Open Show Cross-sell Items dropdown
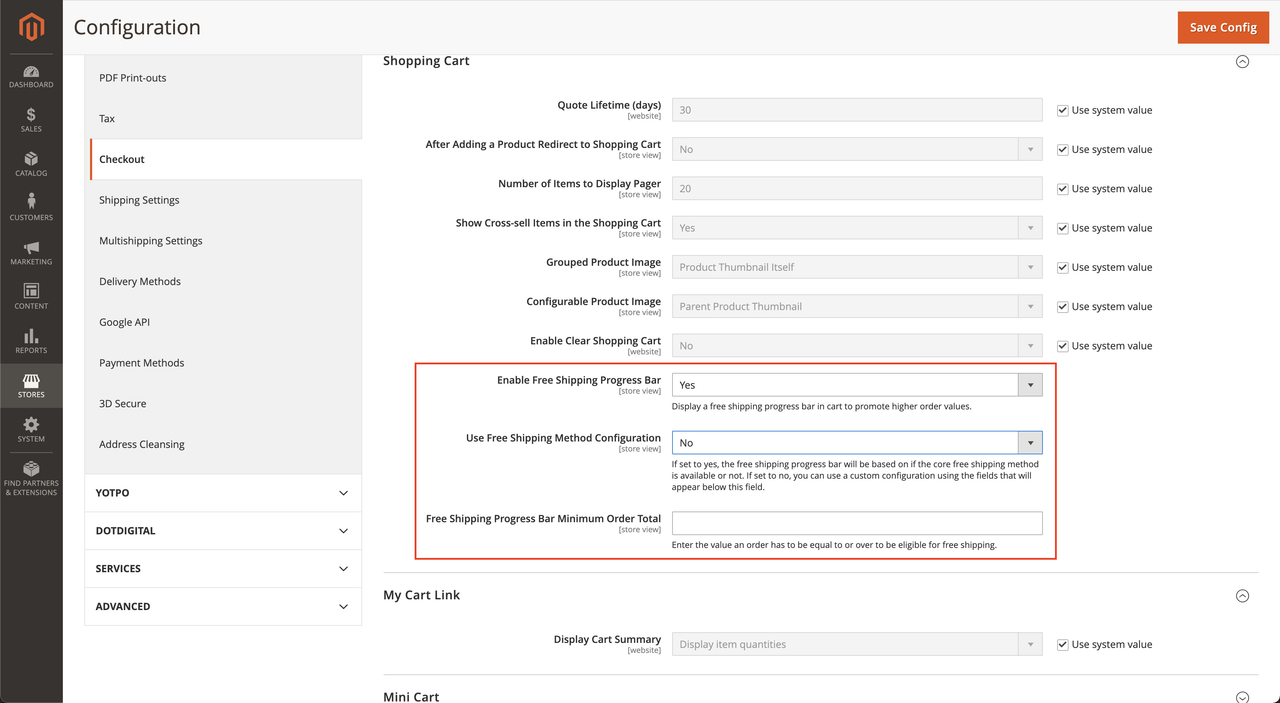1280x703 pixels. (857, 228)
